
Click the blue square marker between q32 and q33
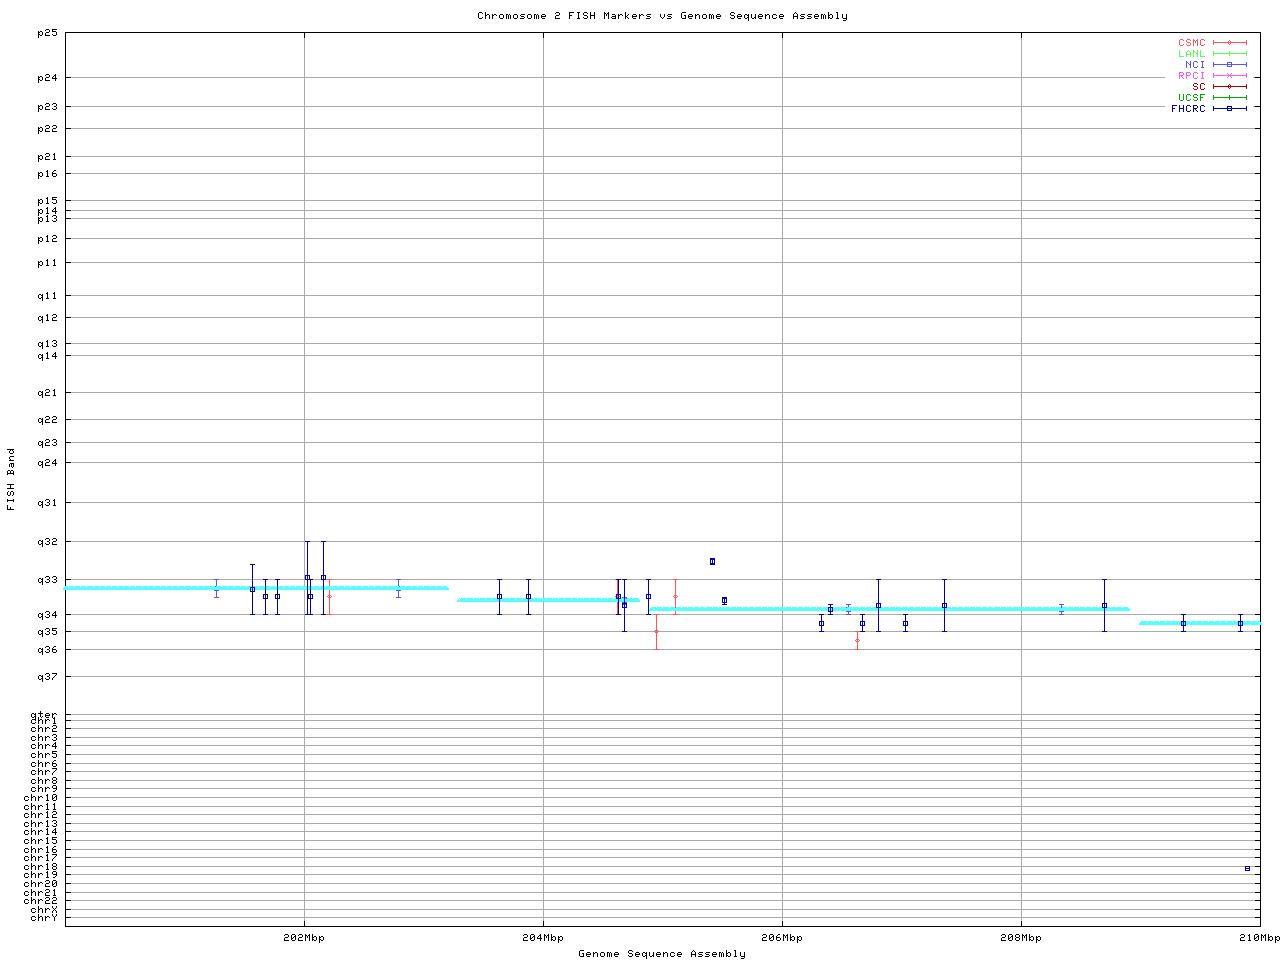[x=712, y=561]
